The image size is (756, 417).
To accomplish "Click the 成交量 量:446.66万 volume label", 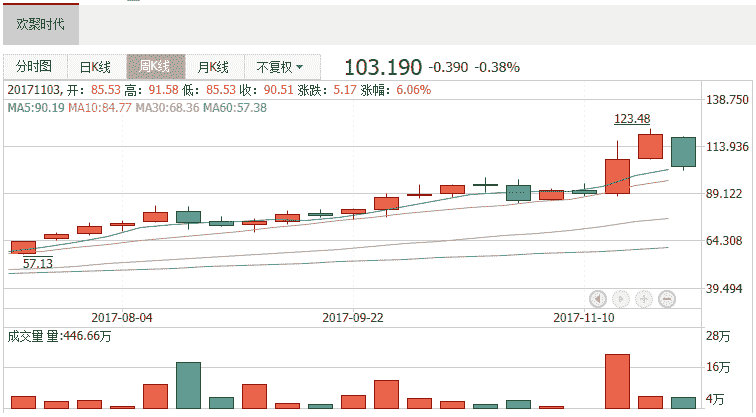I will click(59, 336).
